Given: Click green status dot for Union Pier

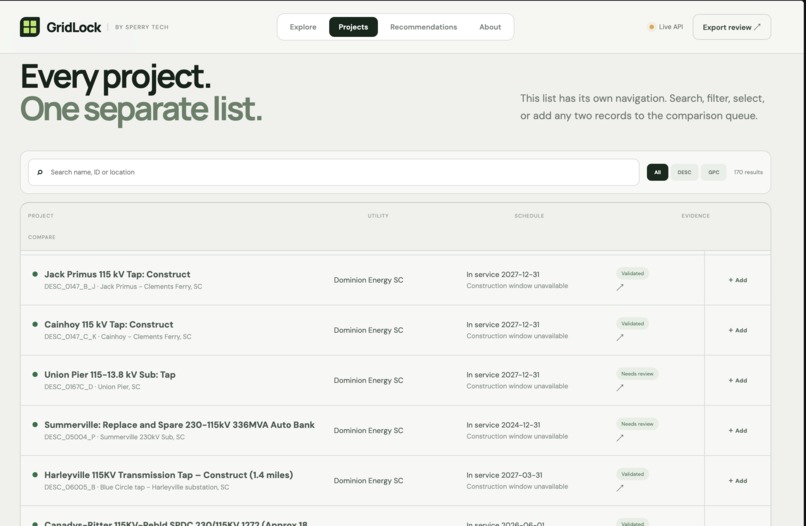Looking at the screenshot, I should pyautogui.click(x=35, y=374).
